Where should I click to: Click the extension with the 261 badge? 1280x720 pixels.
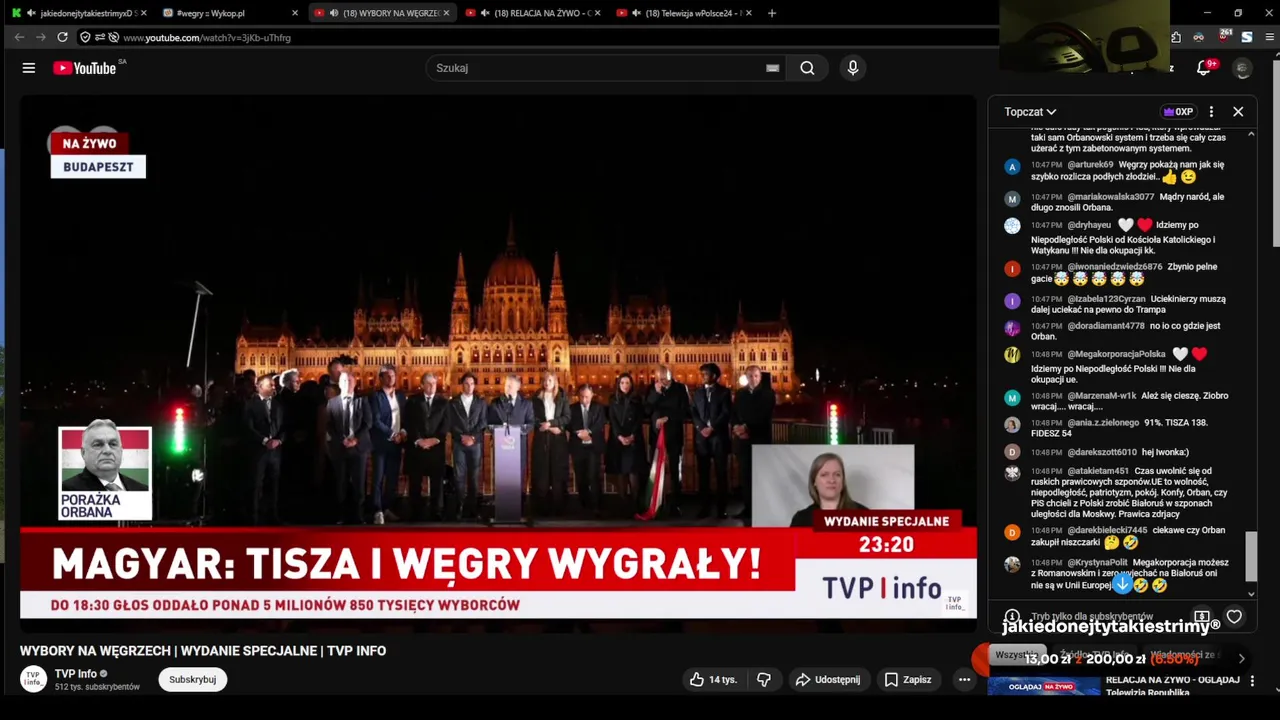1224,36
